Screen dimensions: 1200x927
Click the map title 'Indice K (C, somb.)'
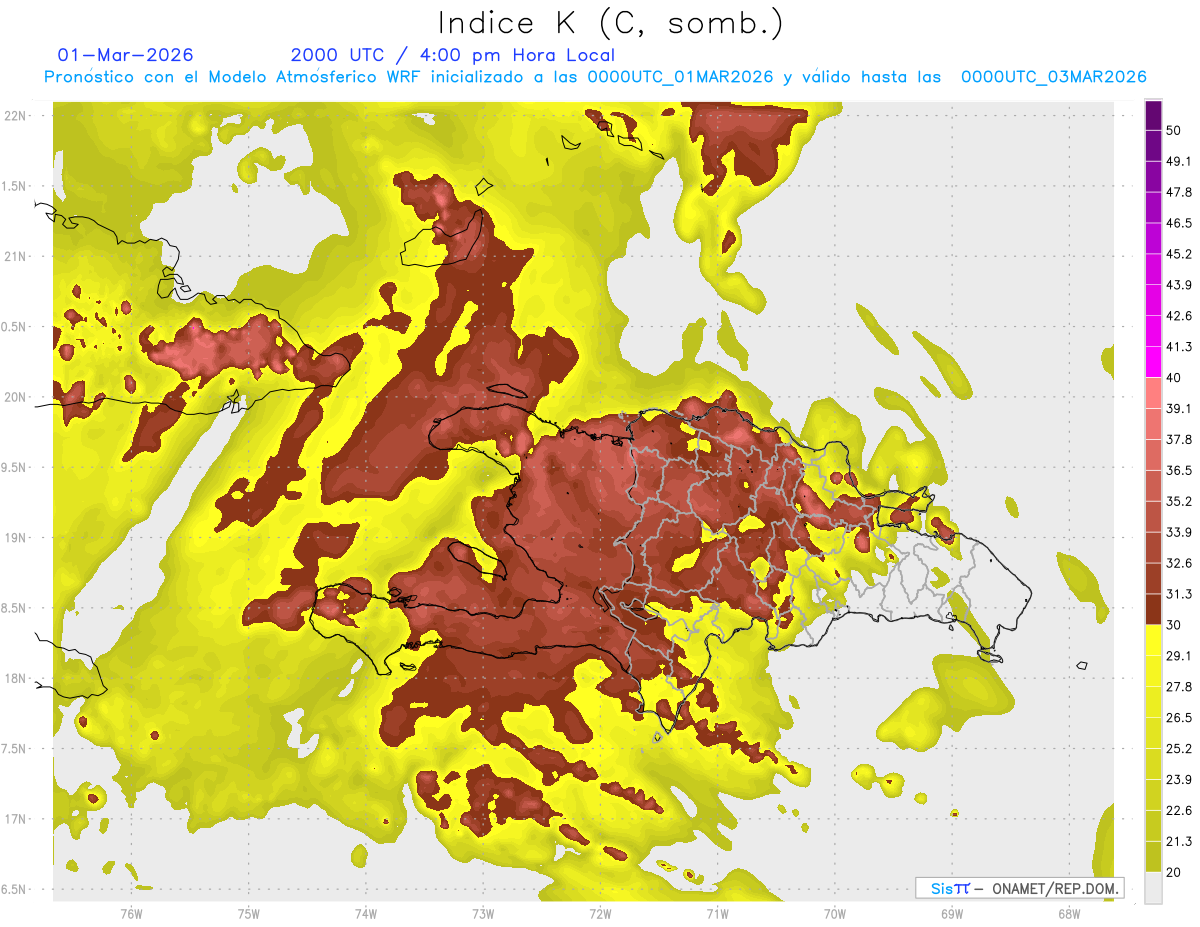pos(611,23)
